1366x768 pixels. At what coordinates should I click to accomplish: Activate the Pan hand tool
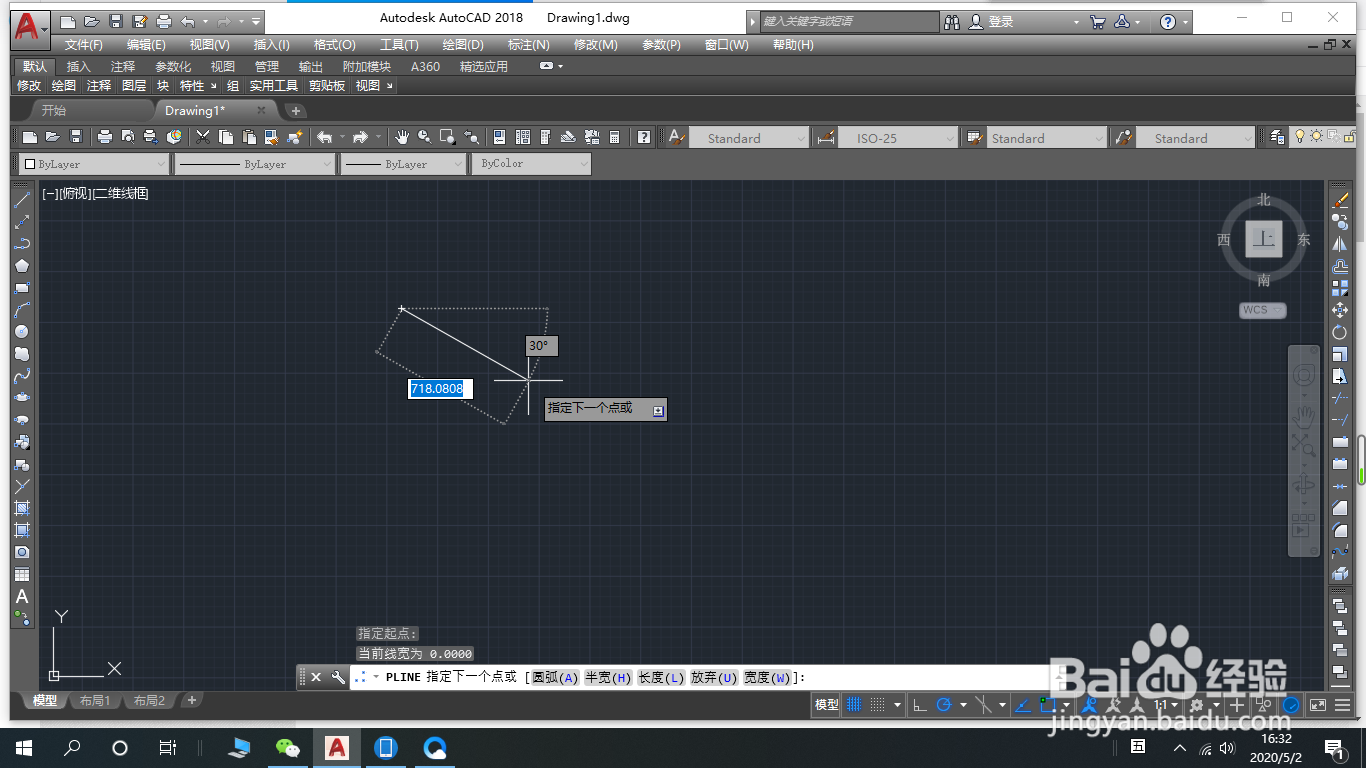(402, 137)
